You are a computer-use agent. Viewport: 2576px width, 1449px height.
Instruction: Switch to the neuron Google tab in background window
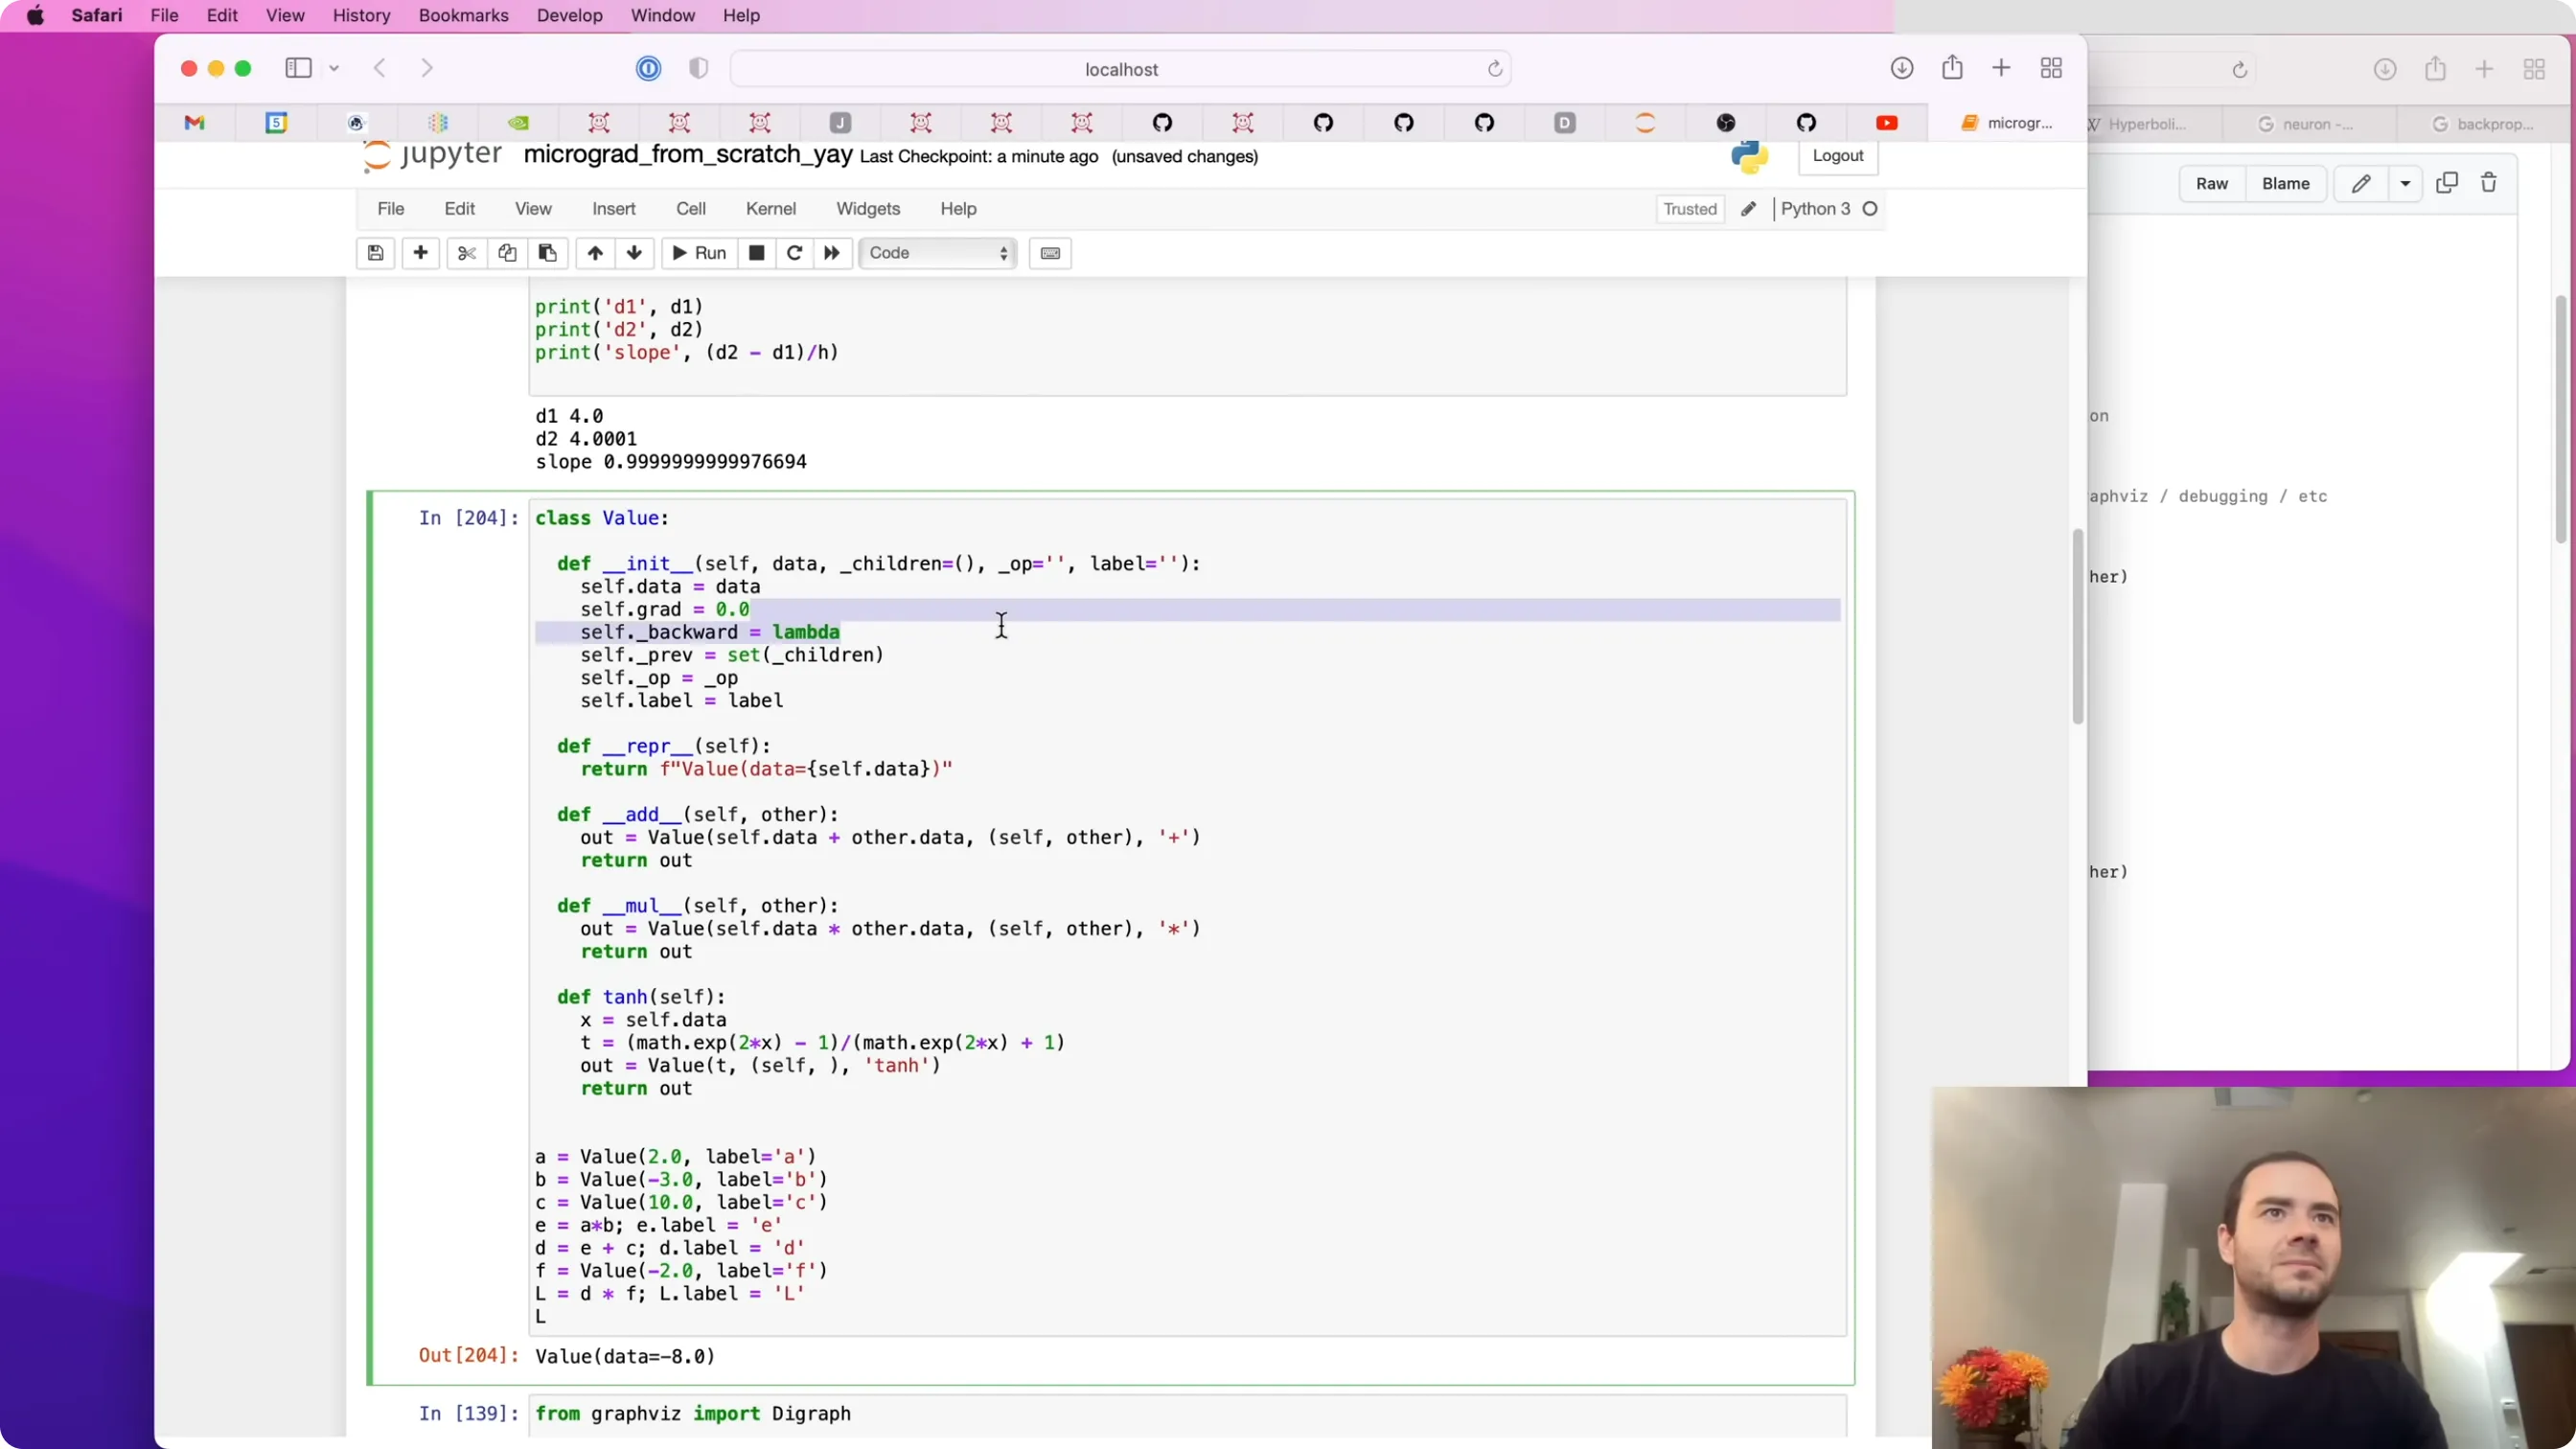pyautogui.click(x=2306, y=124)
